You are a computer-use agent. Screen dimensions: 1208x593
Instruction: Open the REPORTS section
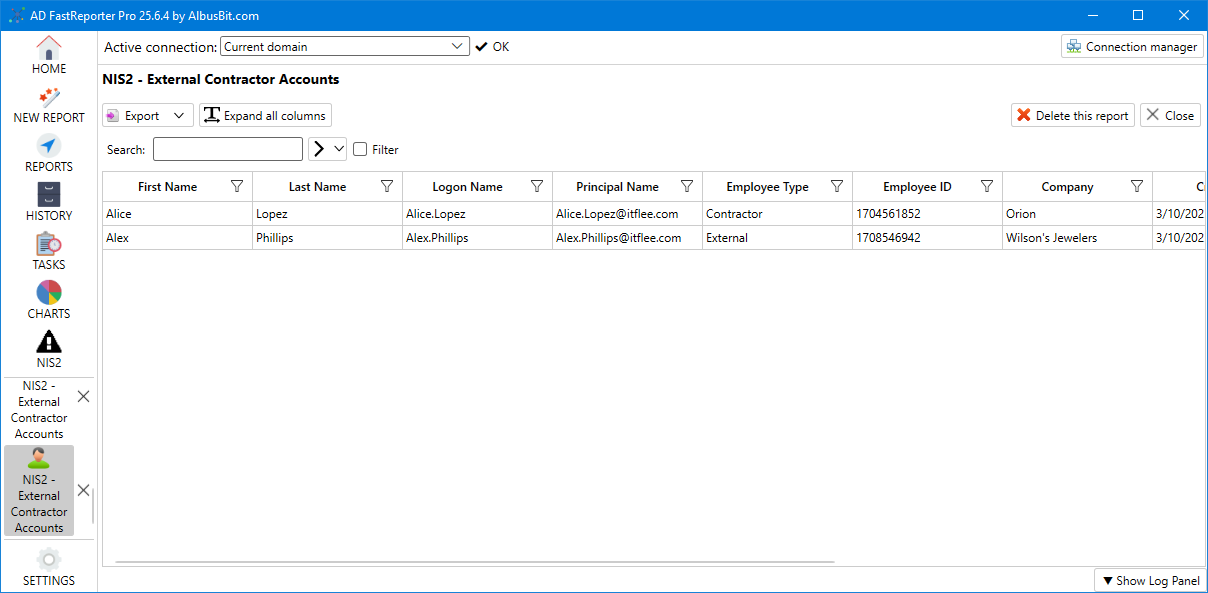49,154
